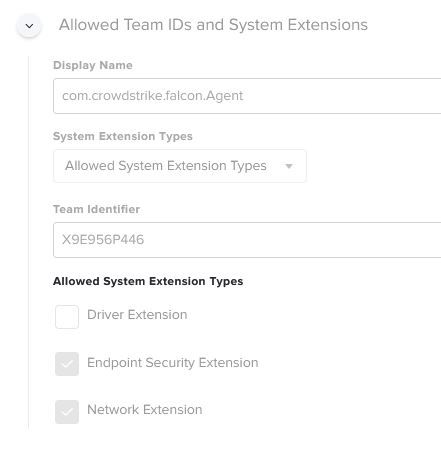Image resolution: width=441 pixels, height=454 pixels.
Task: Focus the Display Name input field
Action: point(247,96)
